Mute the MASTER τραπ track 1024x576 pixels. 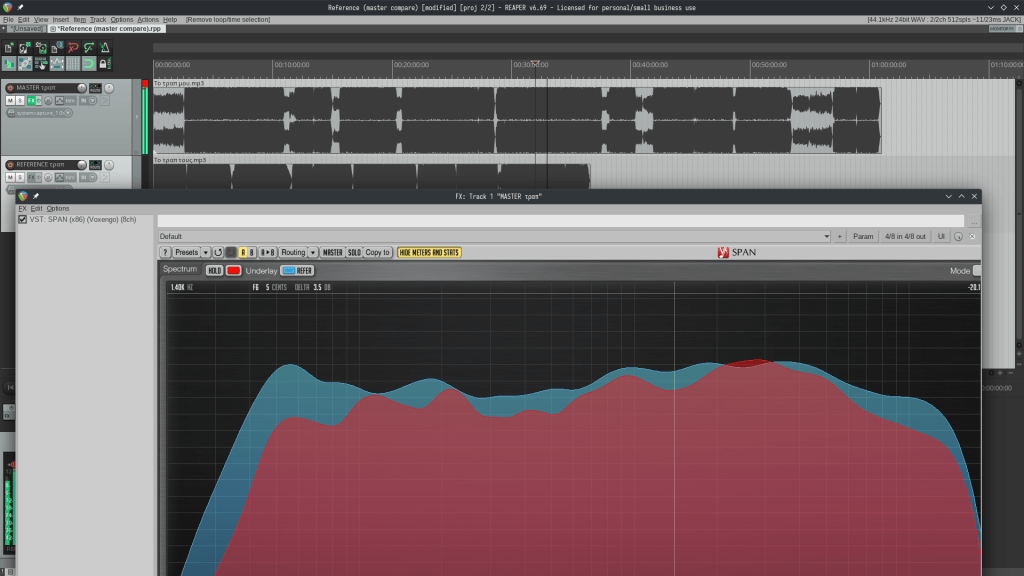[x=10, y=101]
